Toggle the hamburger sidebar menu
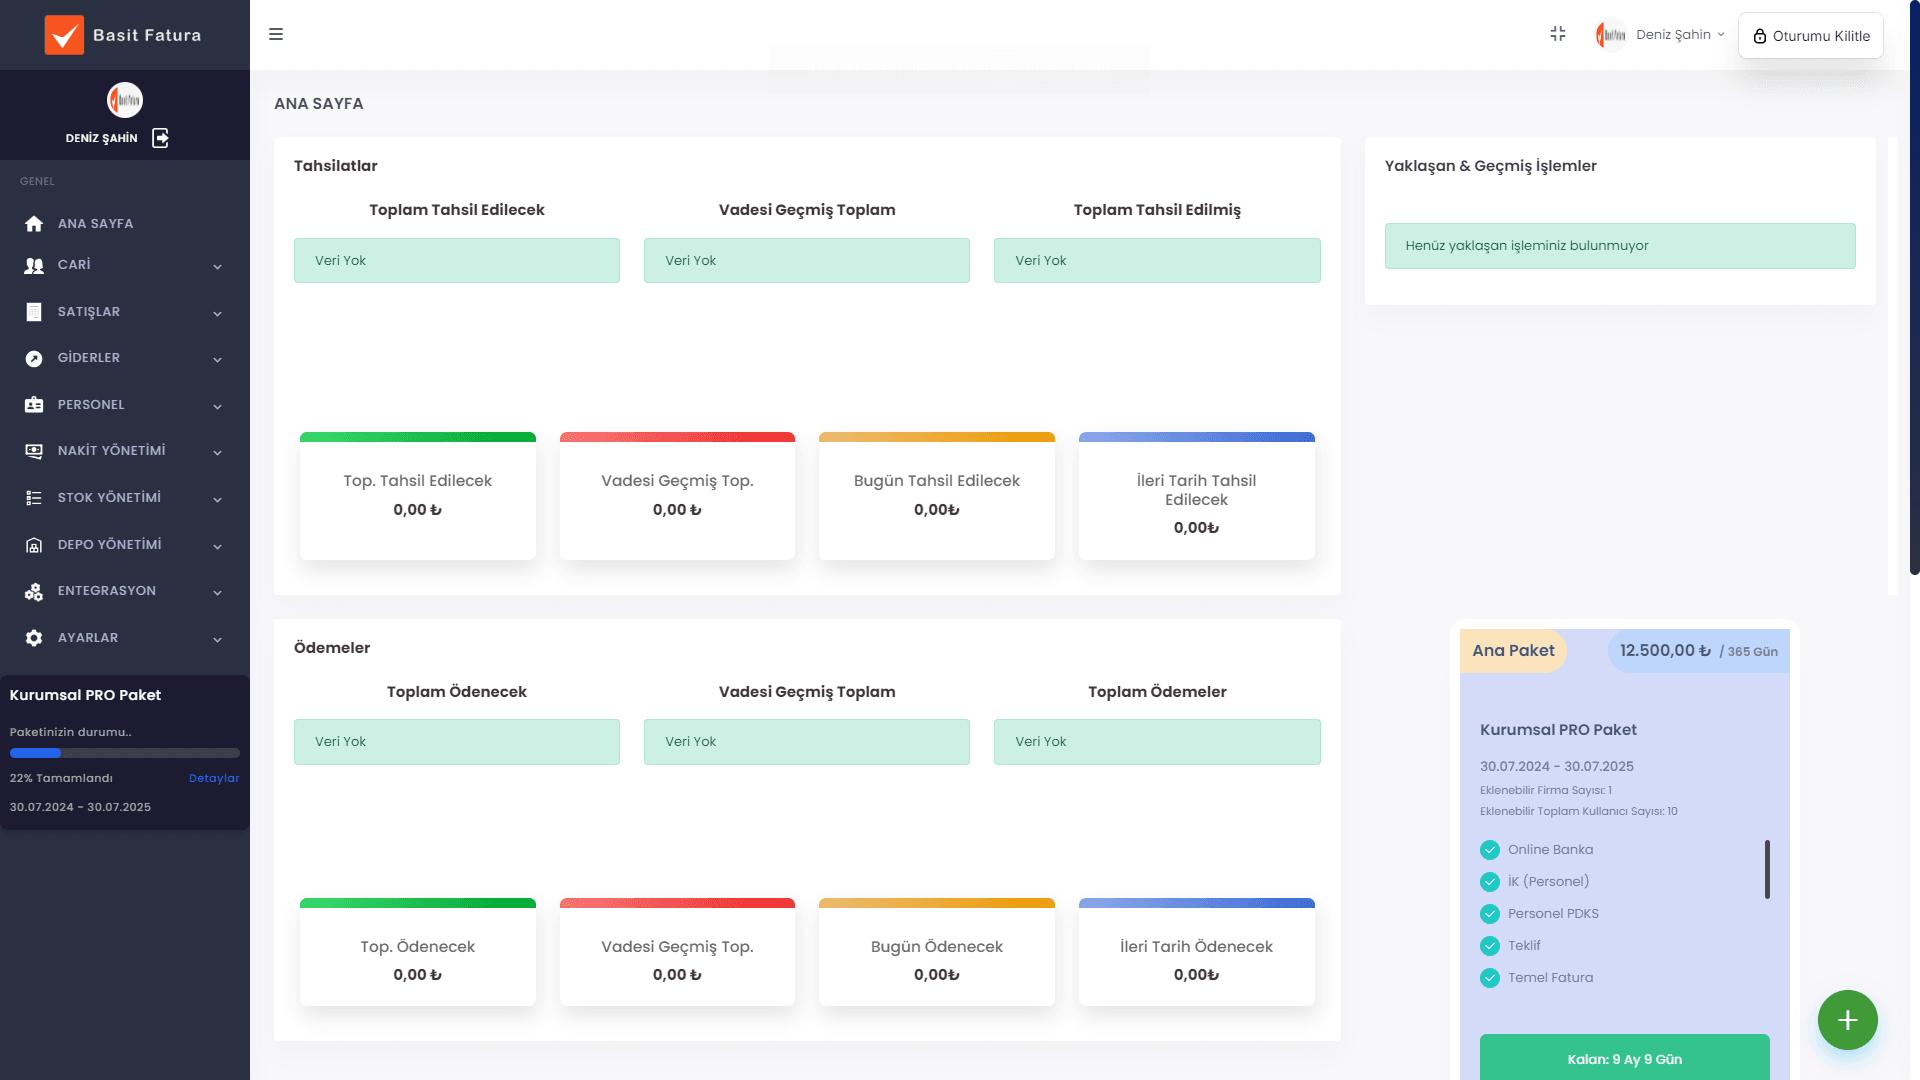This screenshot has height=1080, width=1920. tap(276, 34)
